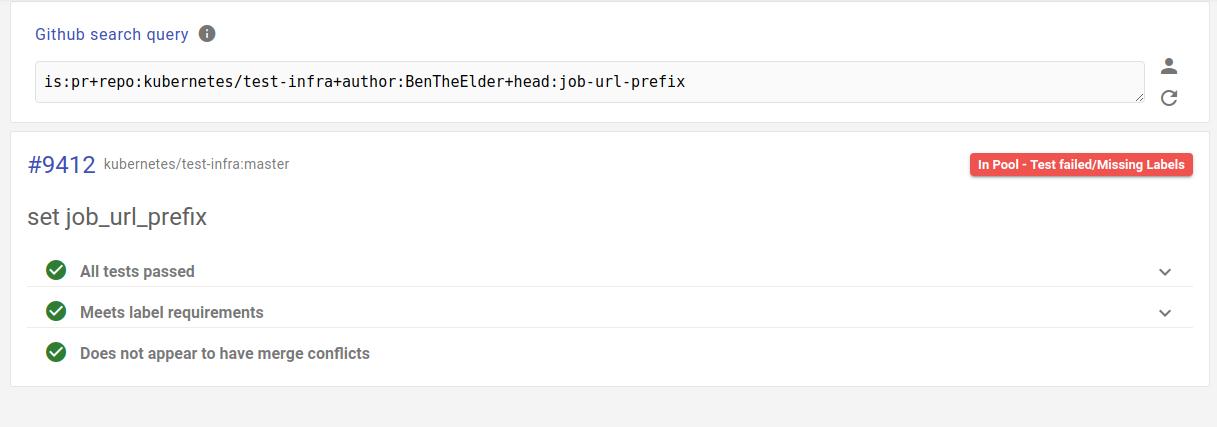Expand the All tests passed chevron
Image resolution: width=1217 pixels, height=427 pixels.
pyautogui.click(x=1164, y=272)
